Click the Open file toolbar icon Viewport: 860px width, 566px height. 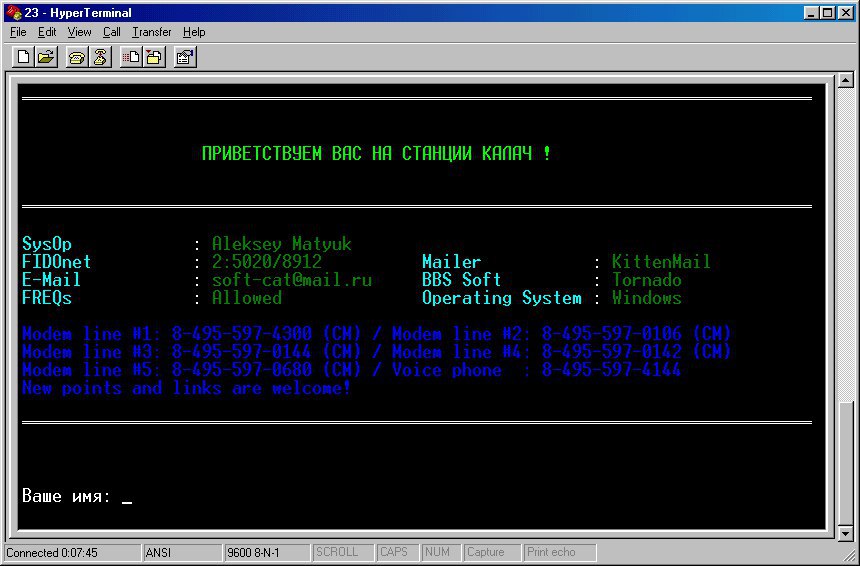[x=47, y=57]
